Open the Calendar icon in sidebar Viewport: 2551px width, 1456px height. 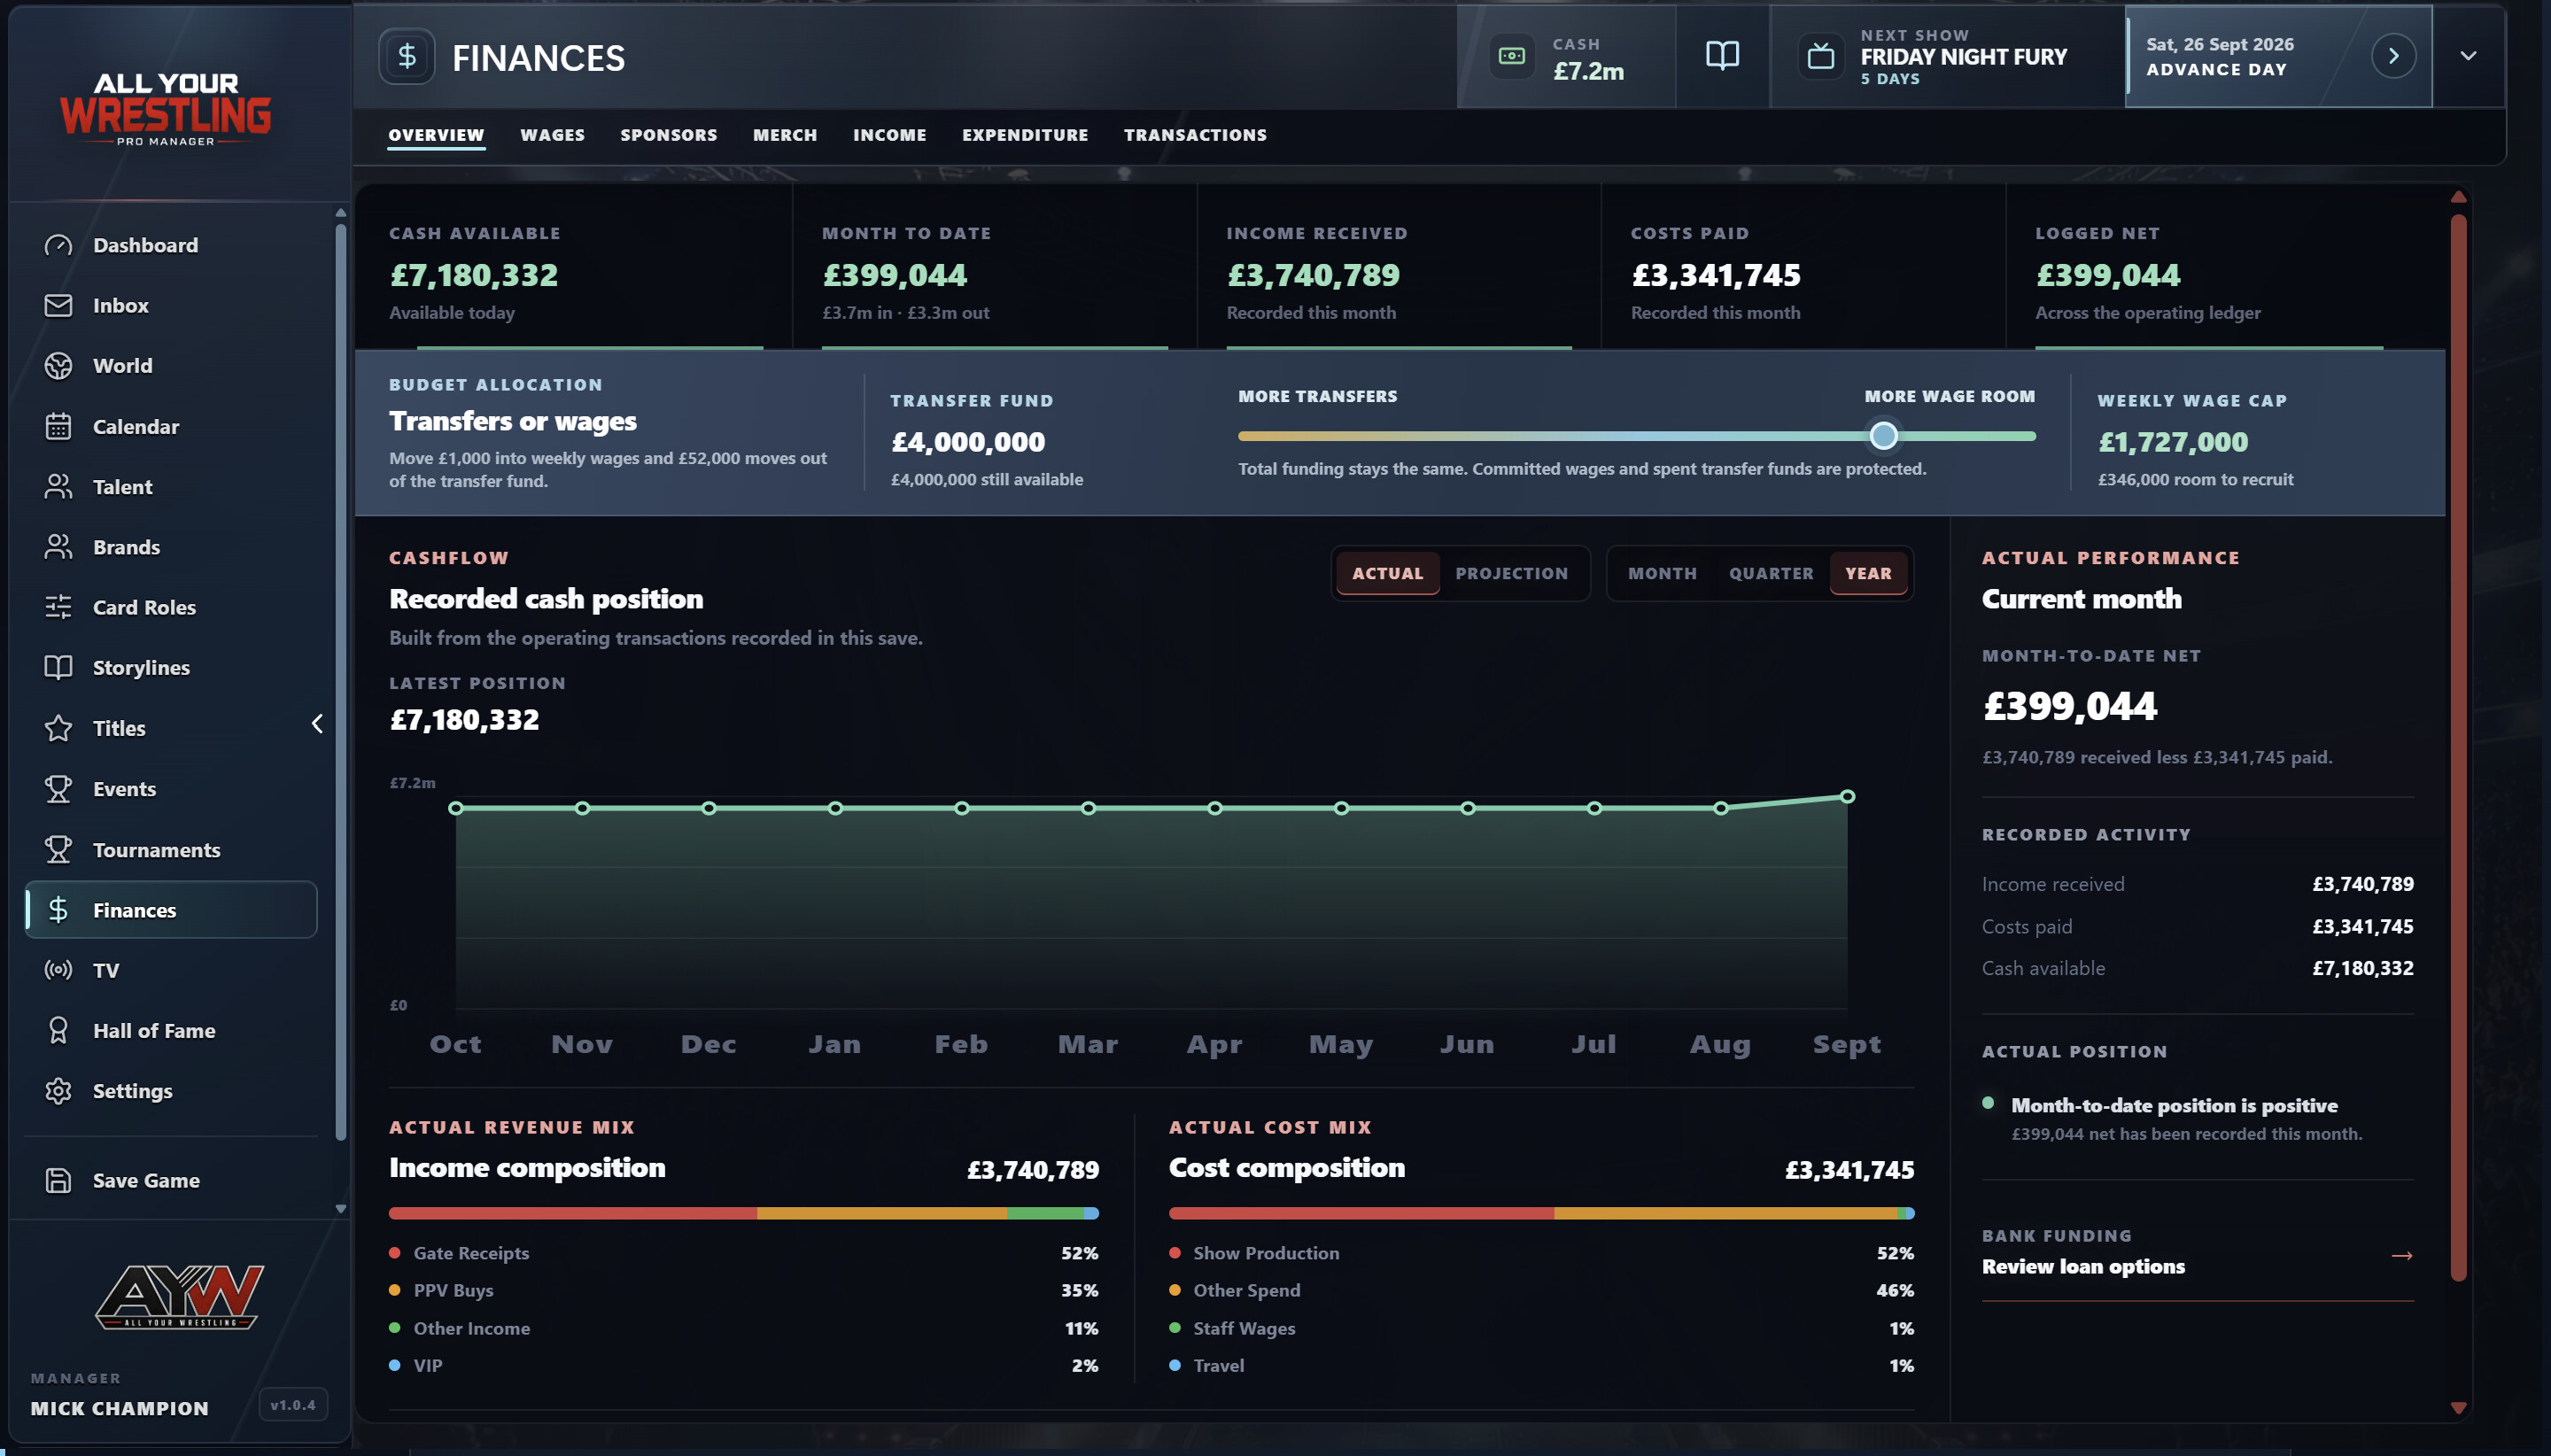[x=58, y=426]
